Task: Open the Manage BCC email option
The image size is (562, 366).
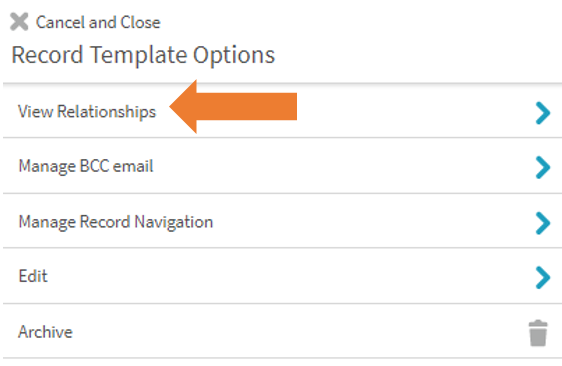Action: coord(86,166)
